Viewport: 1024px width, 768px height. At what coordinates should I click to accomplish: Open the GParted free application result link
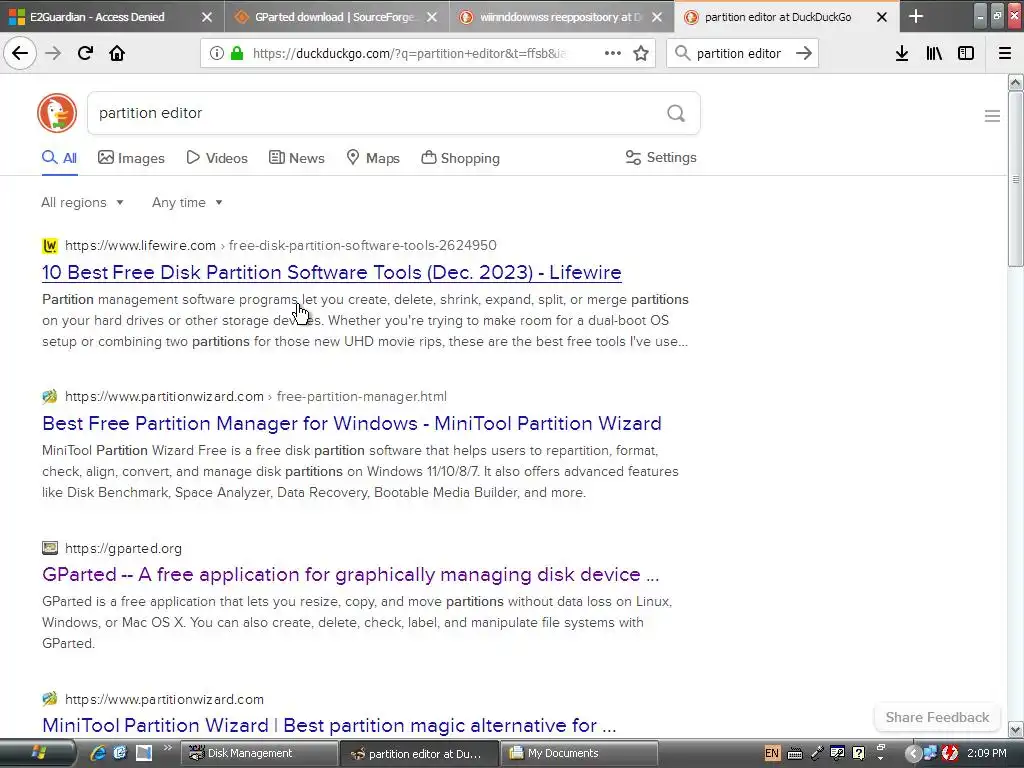[351, 575]
